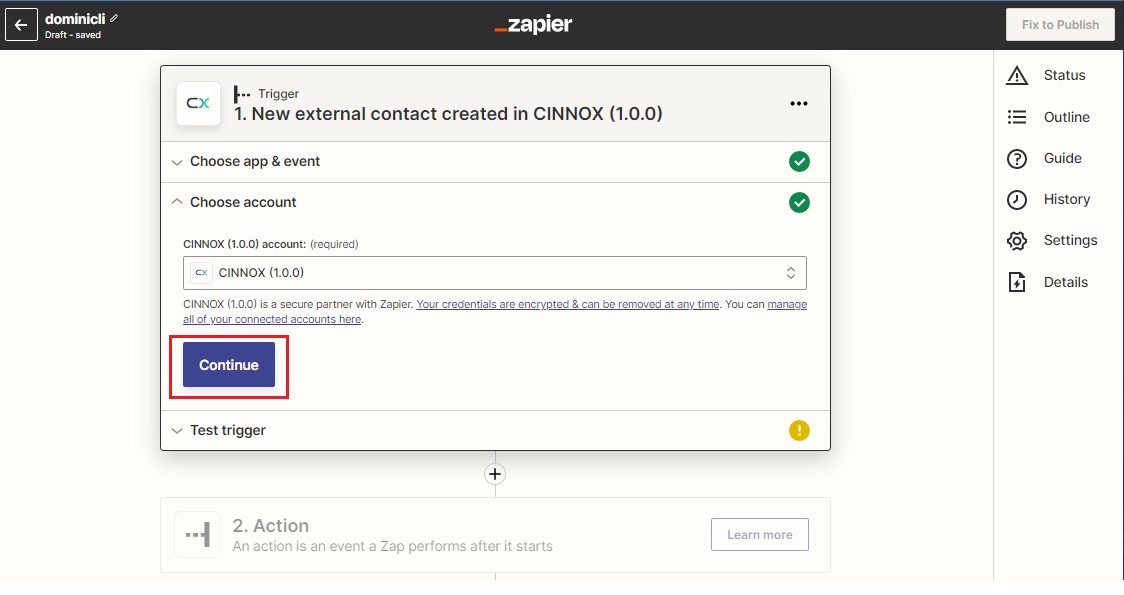Open the Outline list icon

pyautogui.click(x=1016, y=117)
